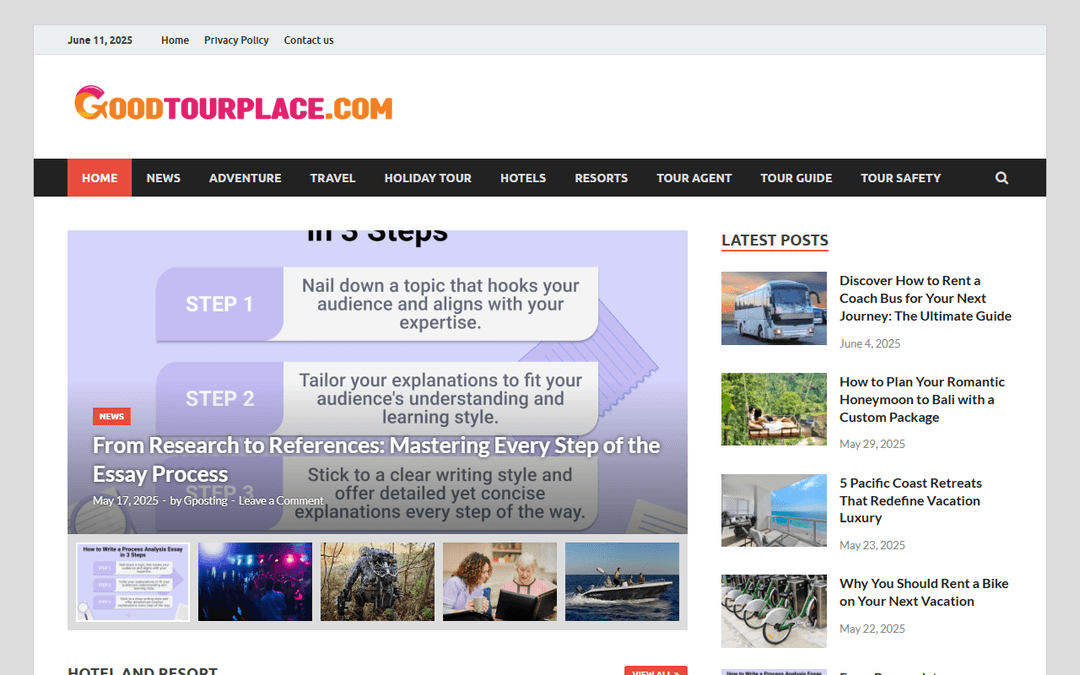Click the May 29, 2025 post date
The height and width of the screenshot is (675, 1080).
point(872,444)
